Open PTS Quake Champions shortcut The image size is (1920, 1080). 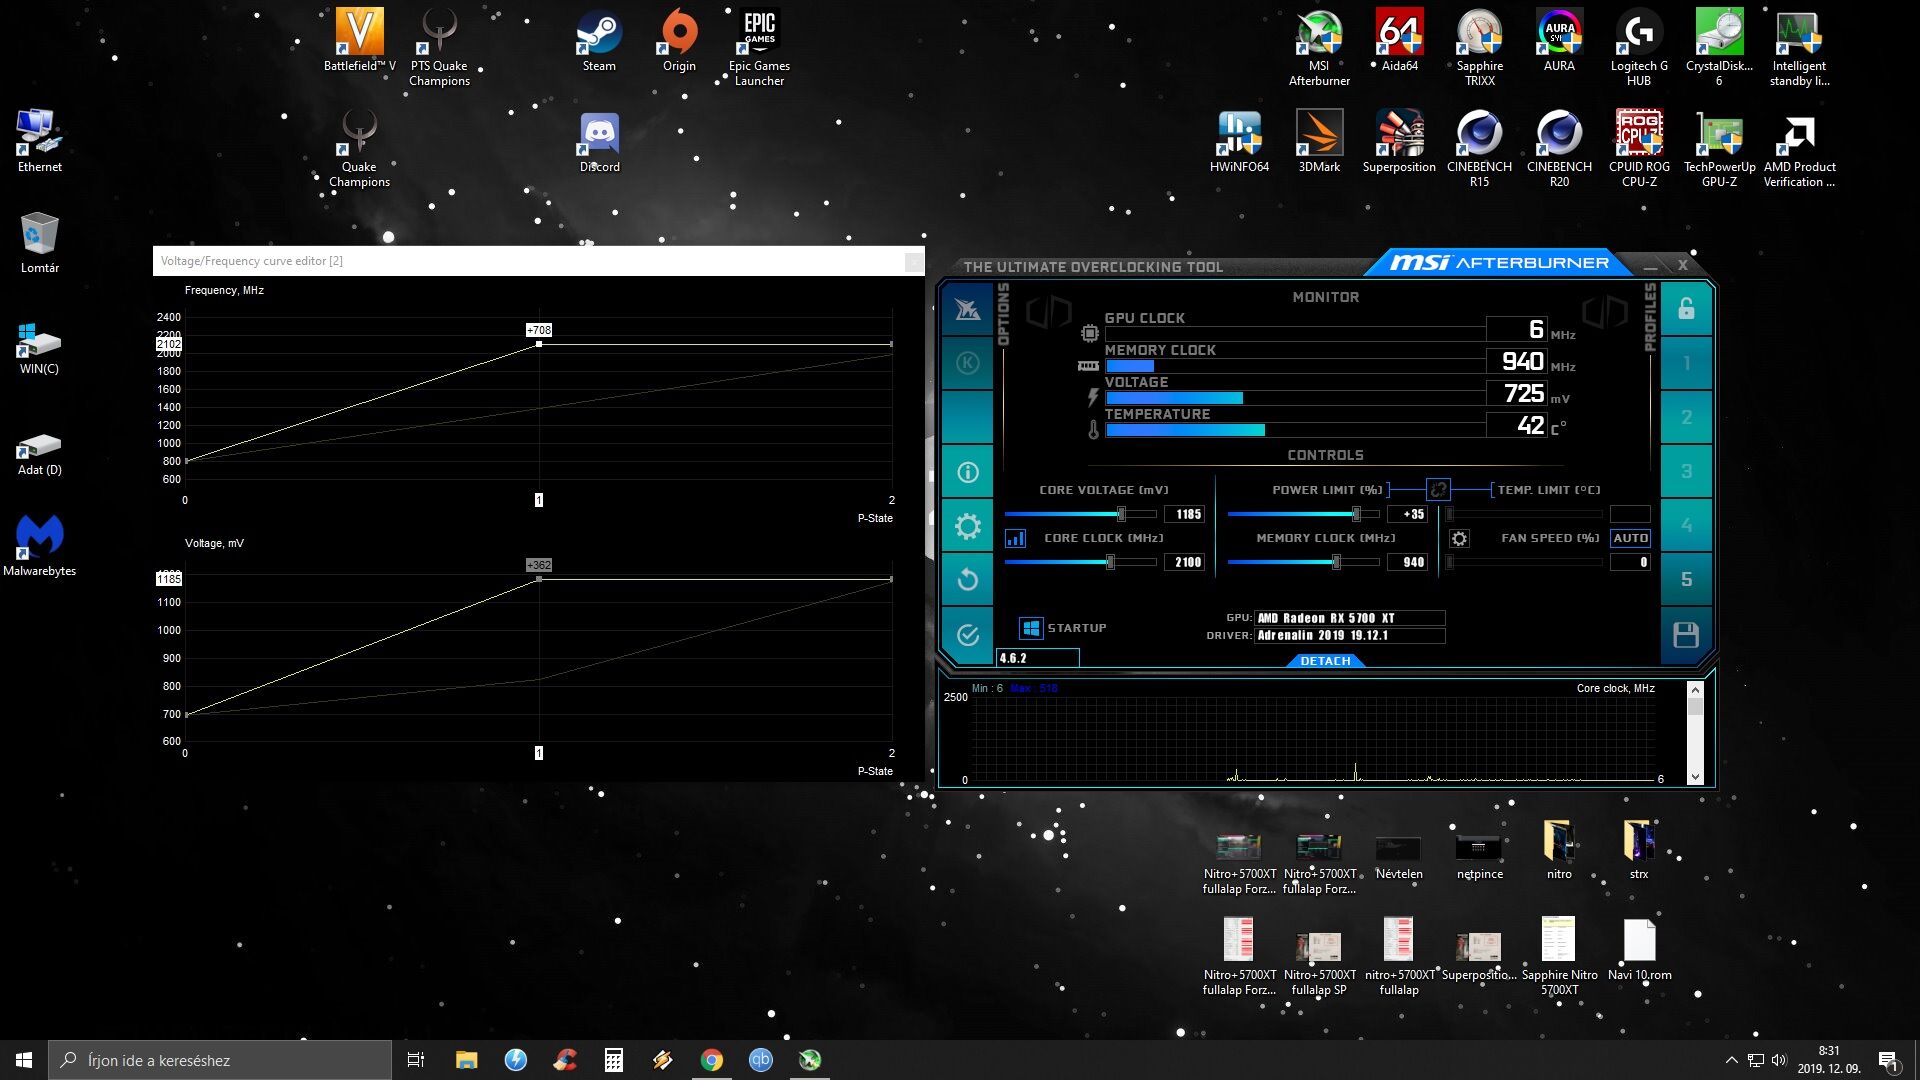click(x=439, y=47)
